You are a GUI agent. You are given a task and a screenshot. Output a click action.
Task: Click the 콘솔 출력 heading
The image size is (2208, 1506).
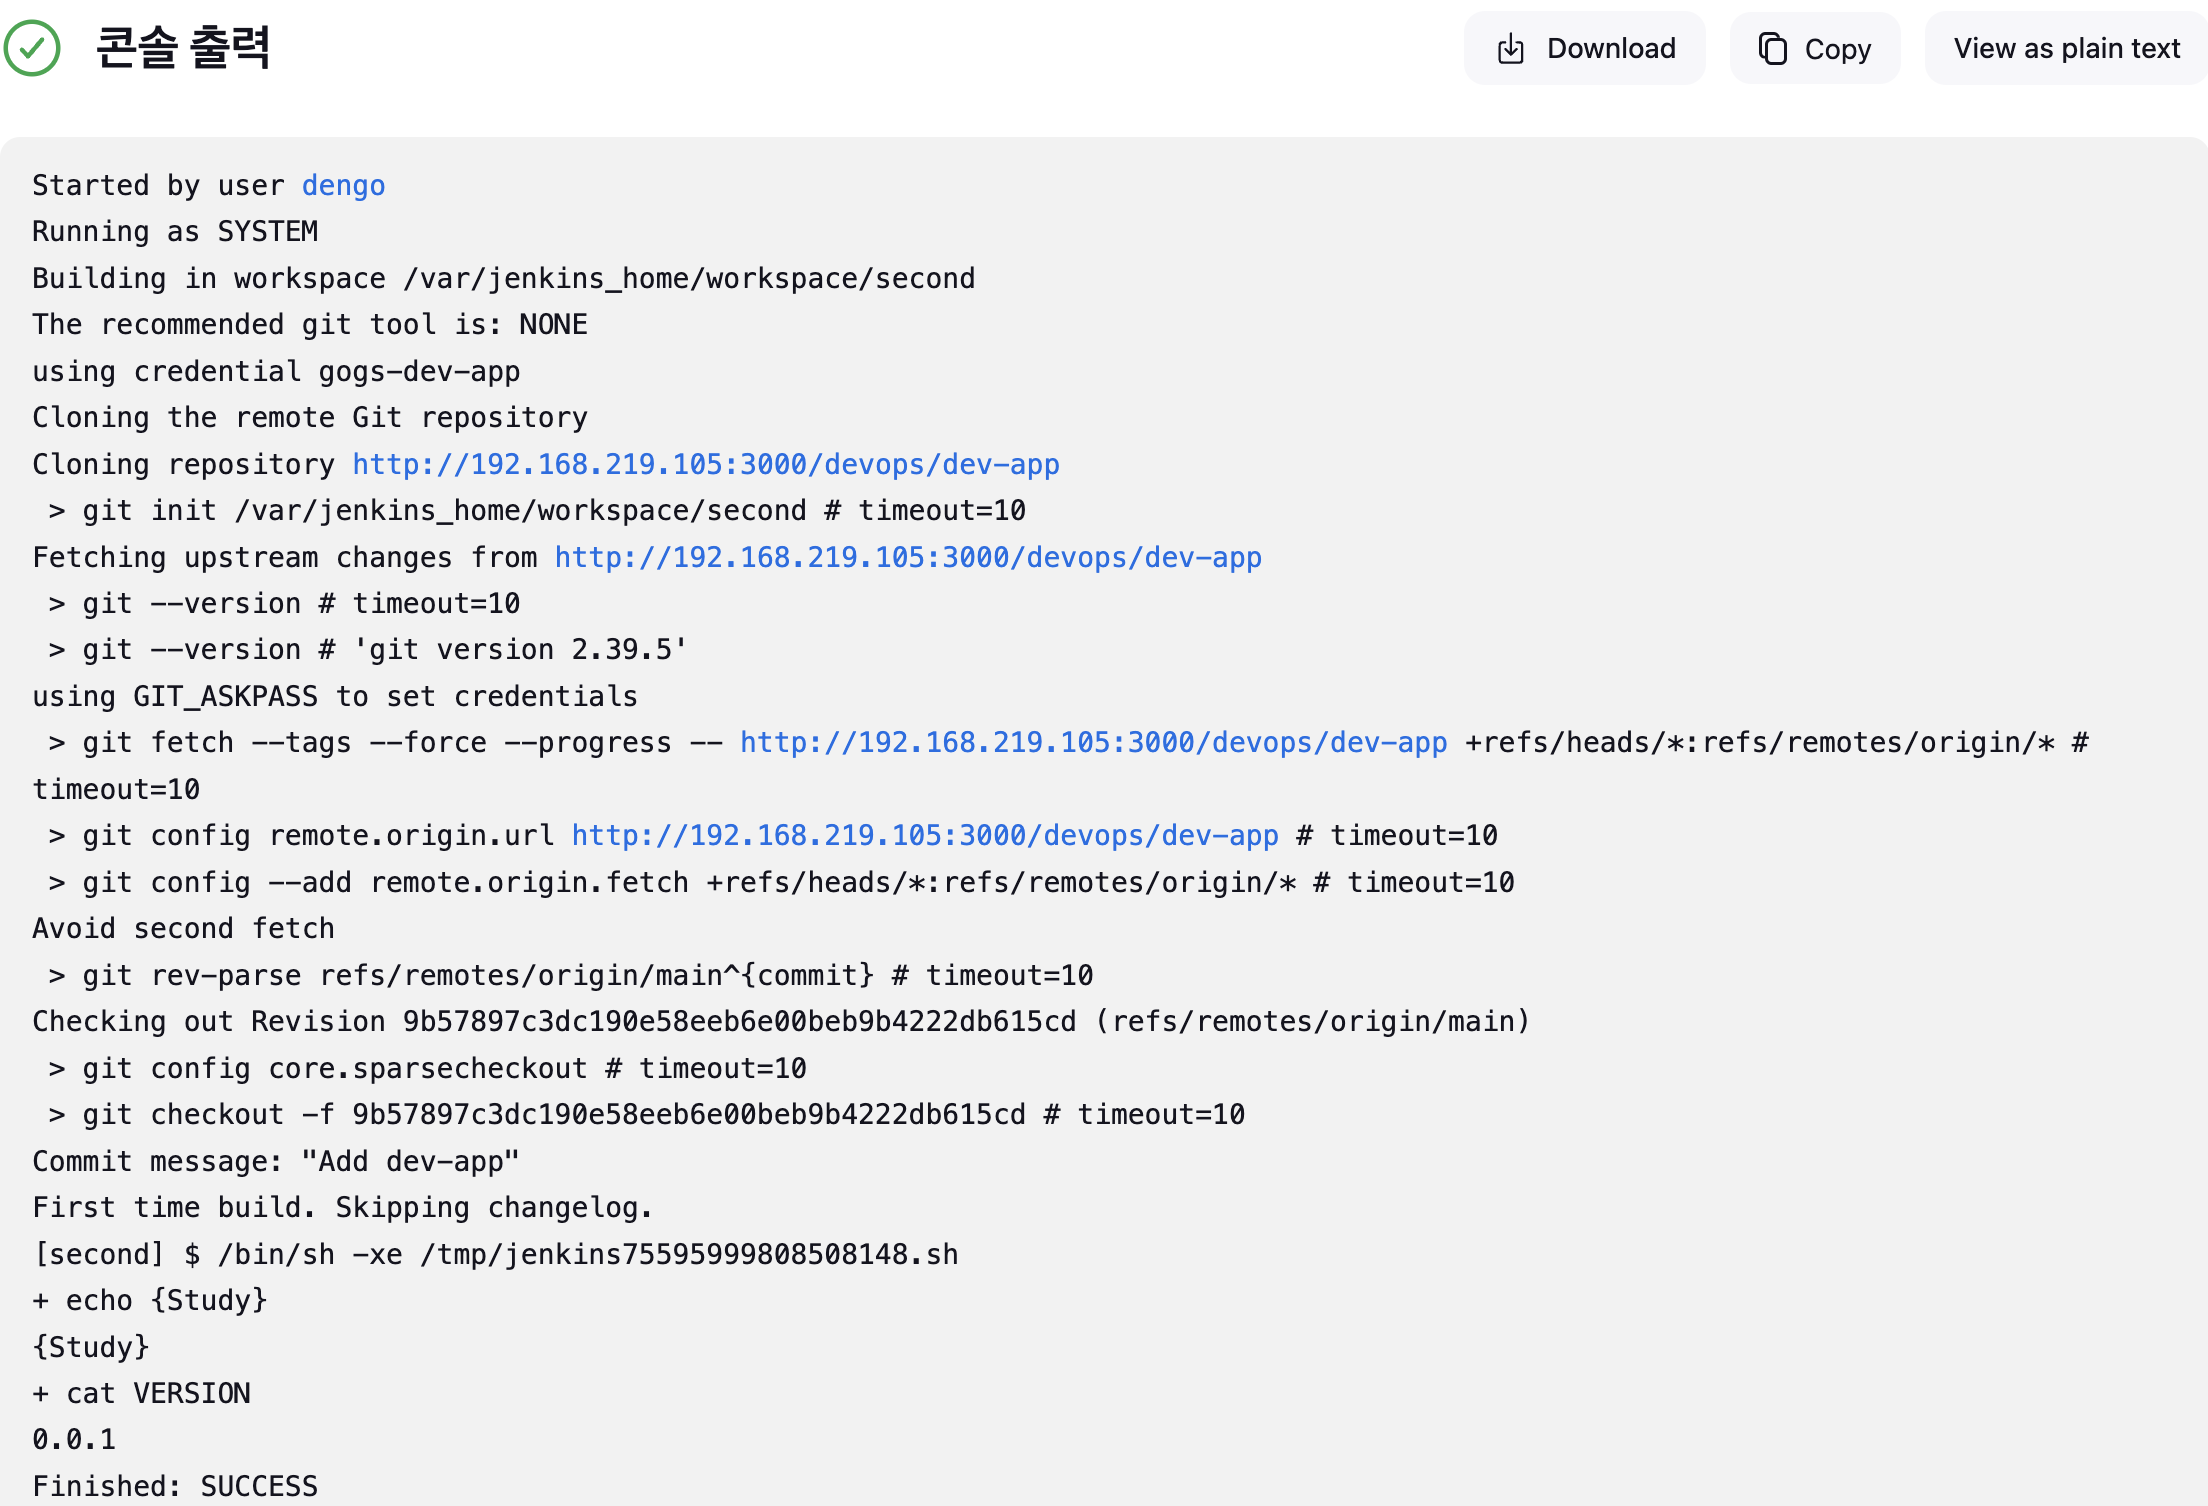[x=183, y=48]
